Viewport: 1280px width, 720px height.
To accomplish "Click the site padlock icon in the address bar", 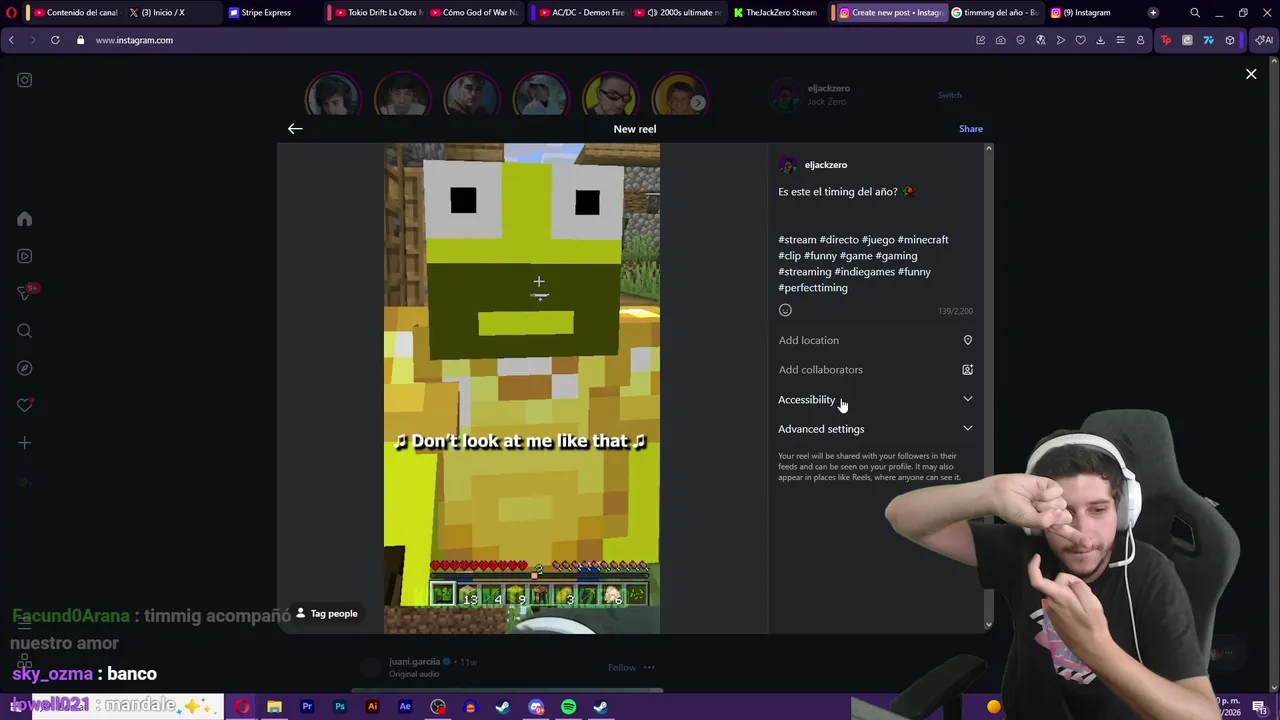I will click(81, 40).
